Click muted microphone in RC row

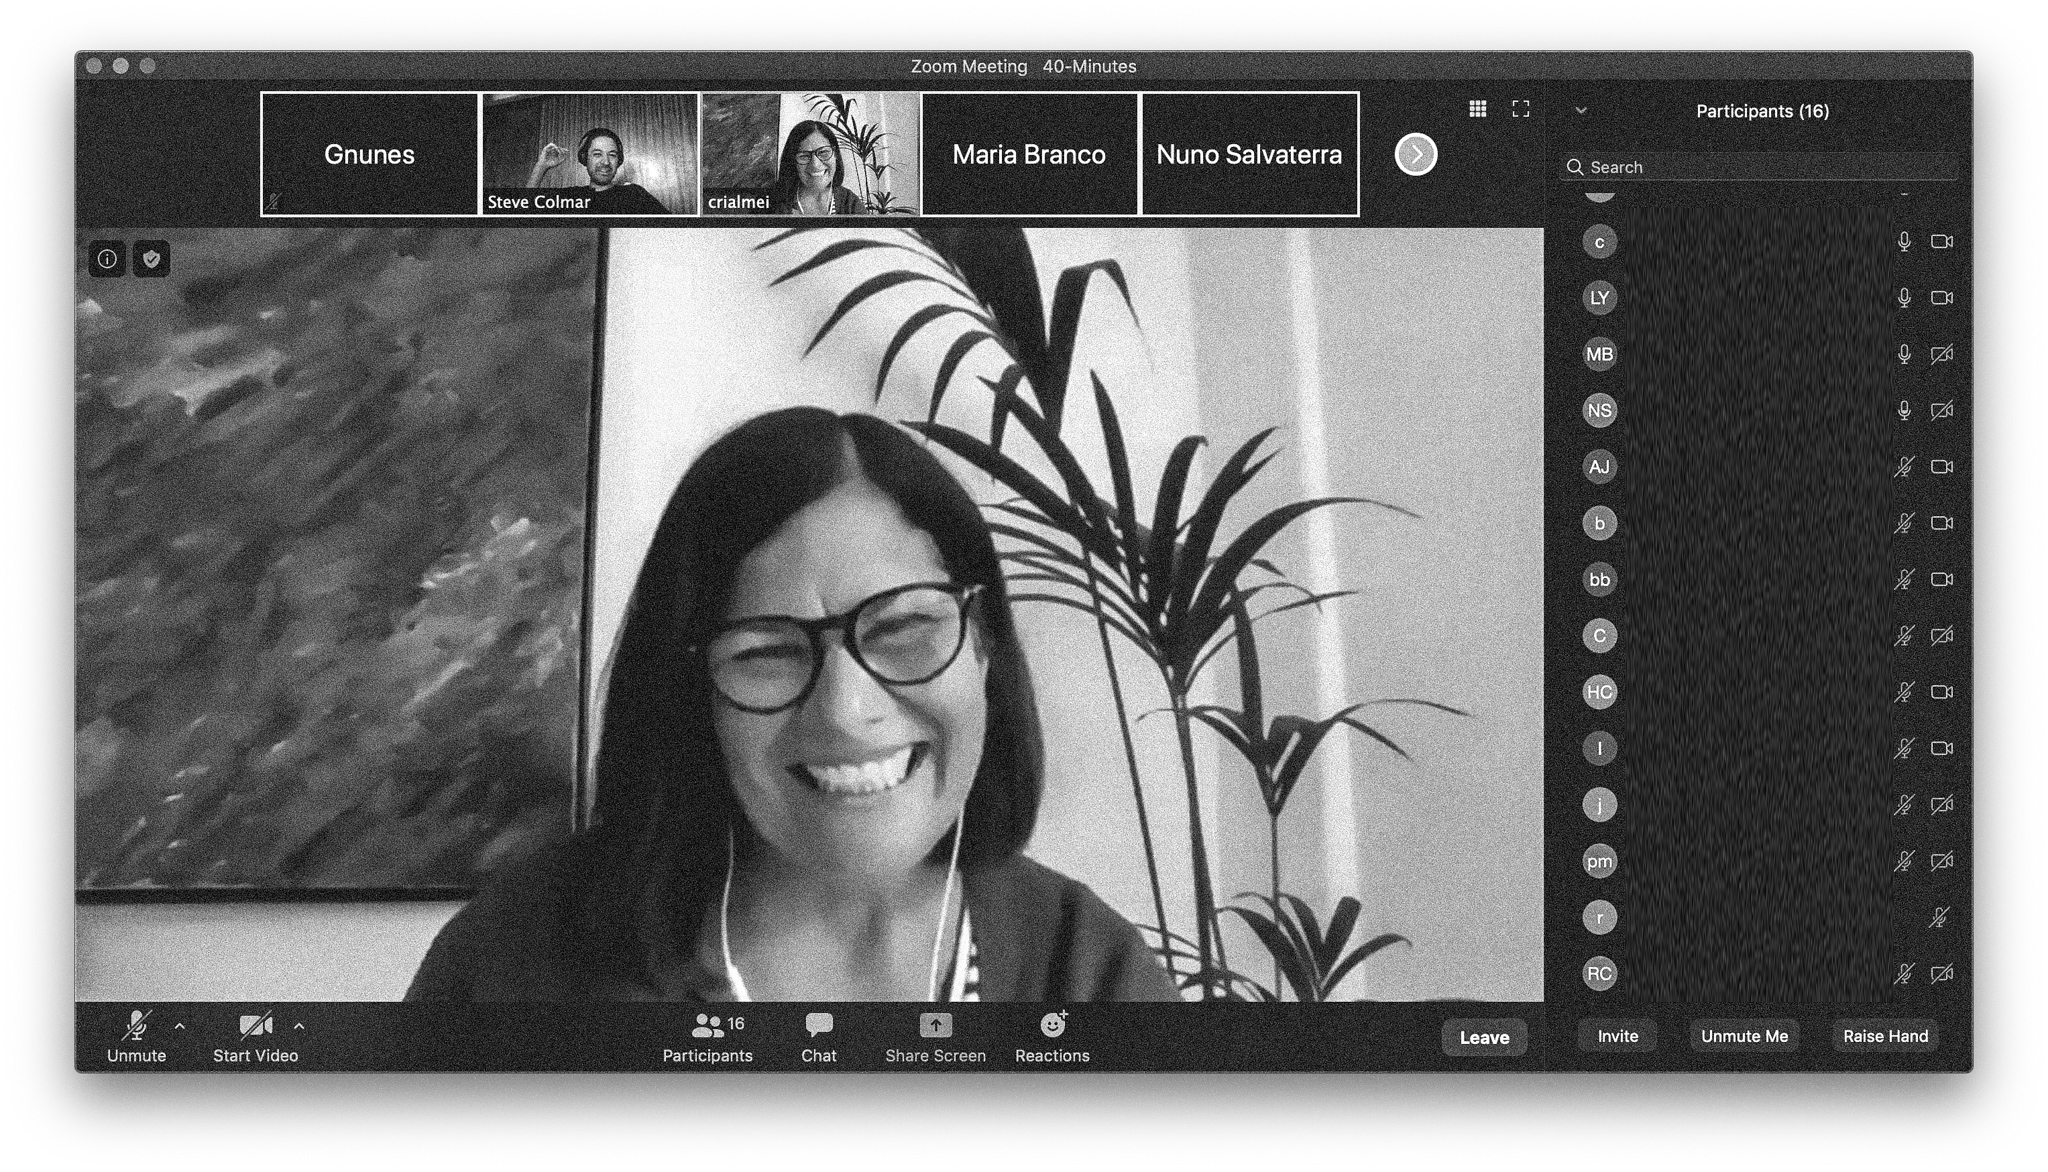tap(1904, 973)
